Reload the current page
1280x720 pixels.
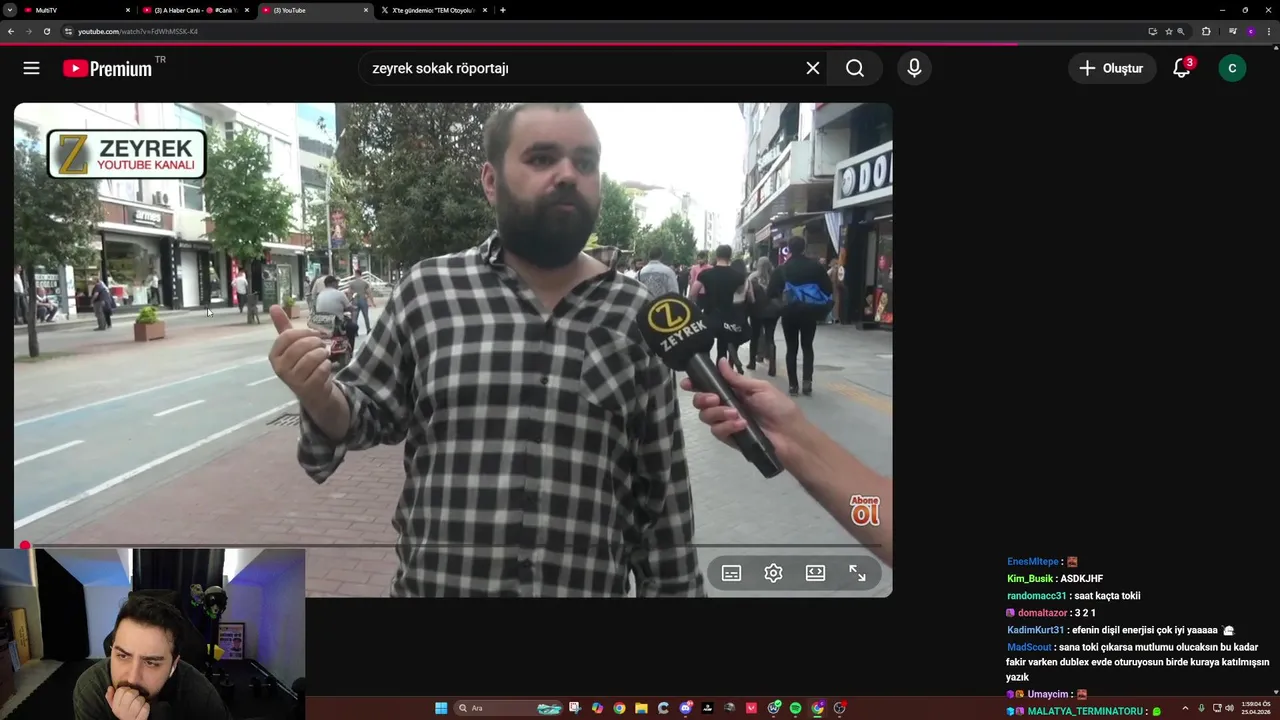click(47, 31)
